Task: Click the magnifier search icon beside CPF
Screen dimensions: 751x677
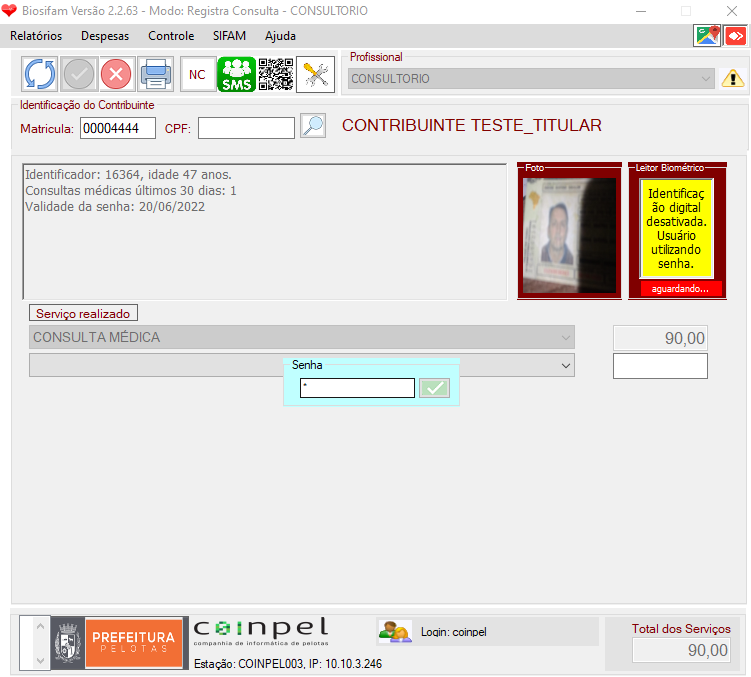Action: point(313,126)
